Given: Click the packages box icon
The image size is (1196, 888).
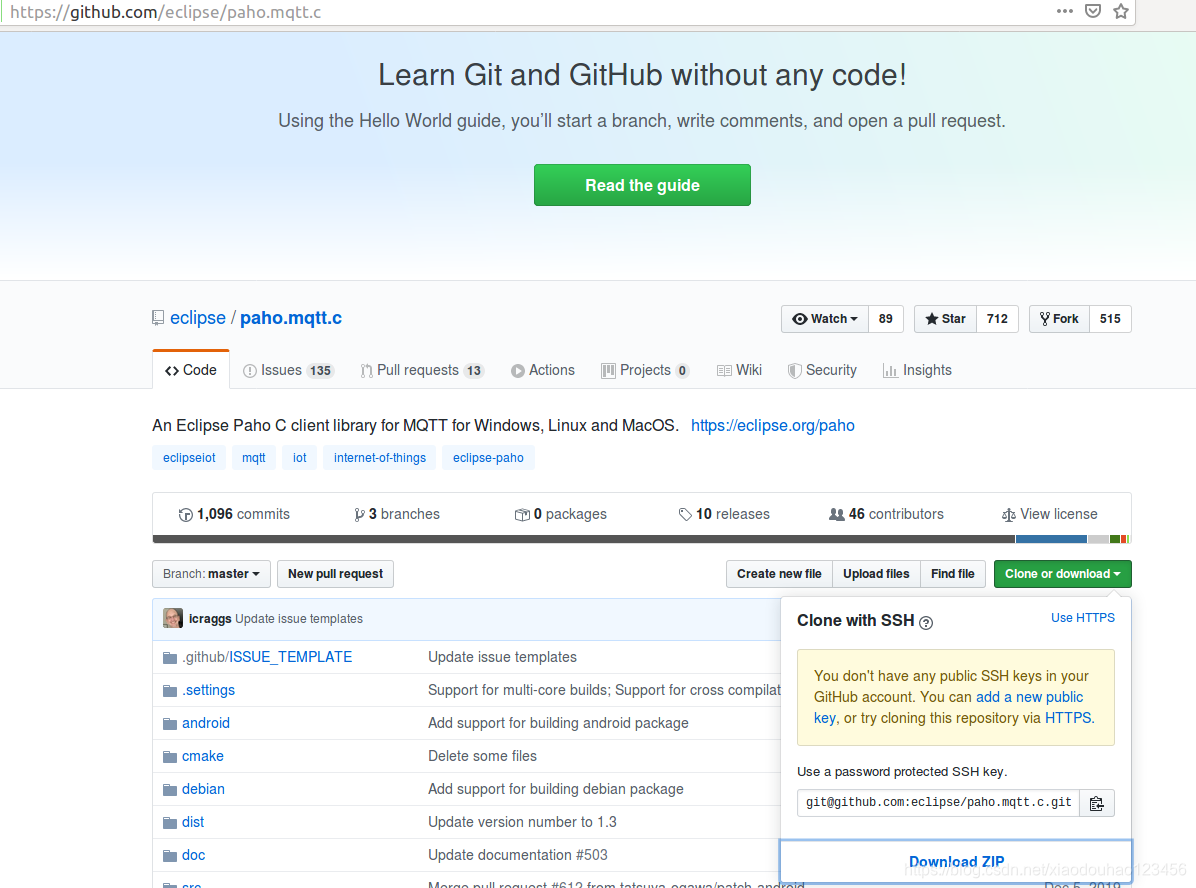Looking at the screenshot, I should click(522, 515).
